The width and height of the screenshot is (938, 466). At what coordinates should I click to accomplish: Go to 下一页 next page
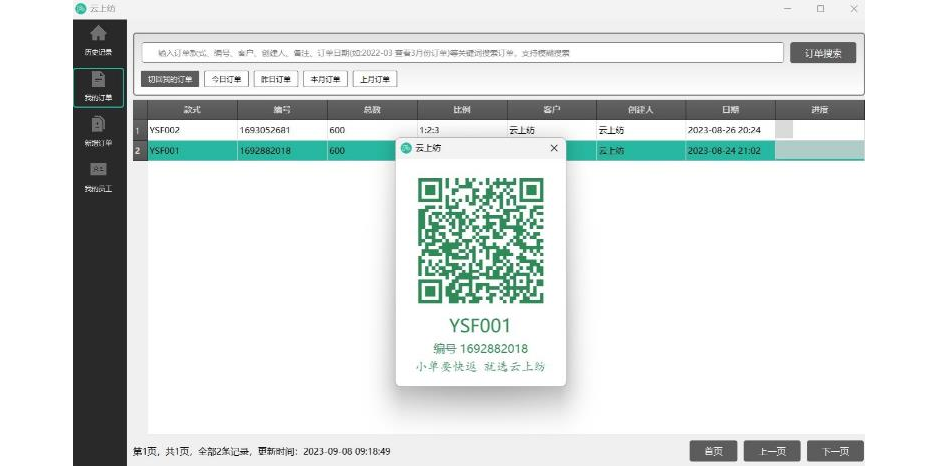coord(835,451)
